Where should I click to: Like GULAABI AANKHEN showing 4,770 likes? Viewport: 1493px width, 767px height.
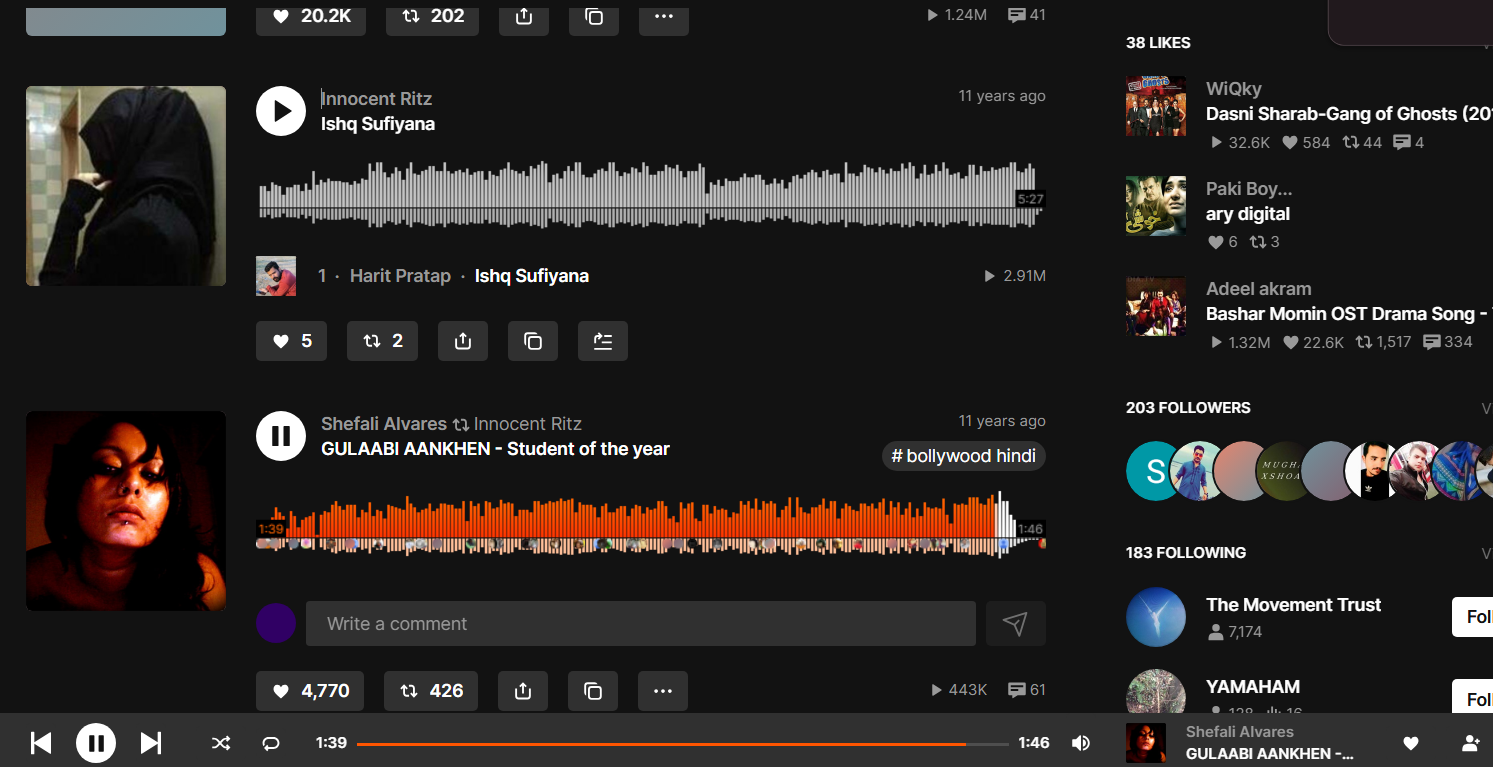click(310, 691)
